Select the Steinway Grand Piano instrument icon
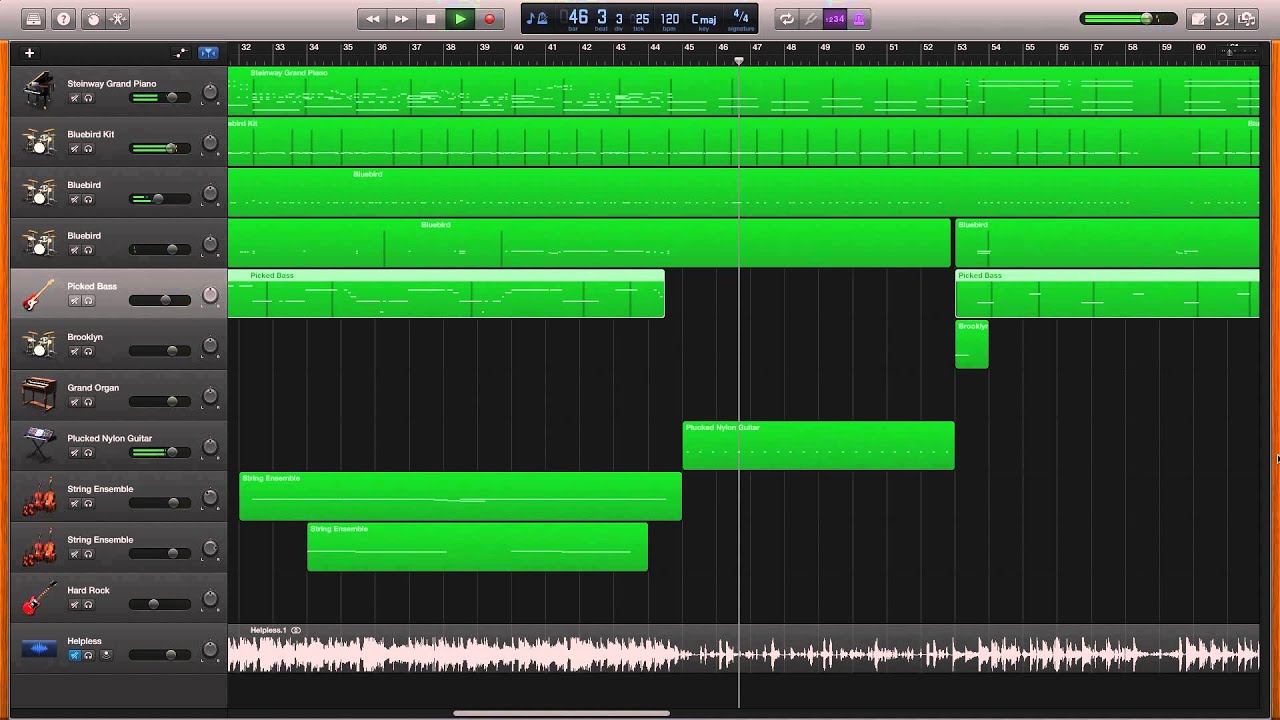 click(x=39, y=92)
